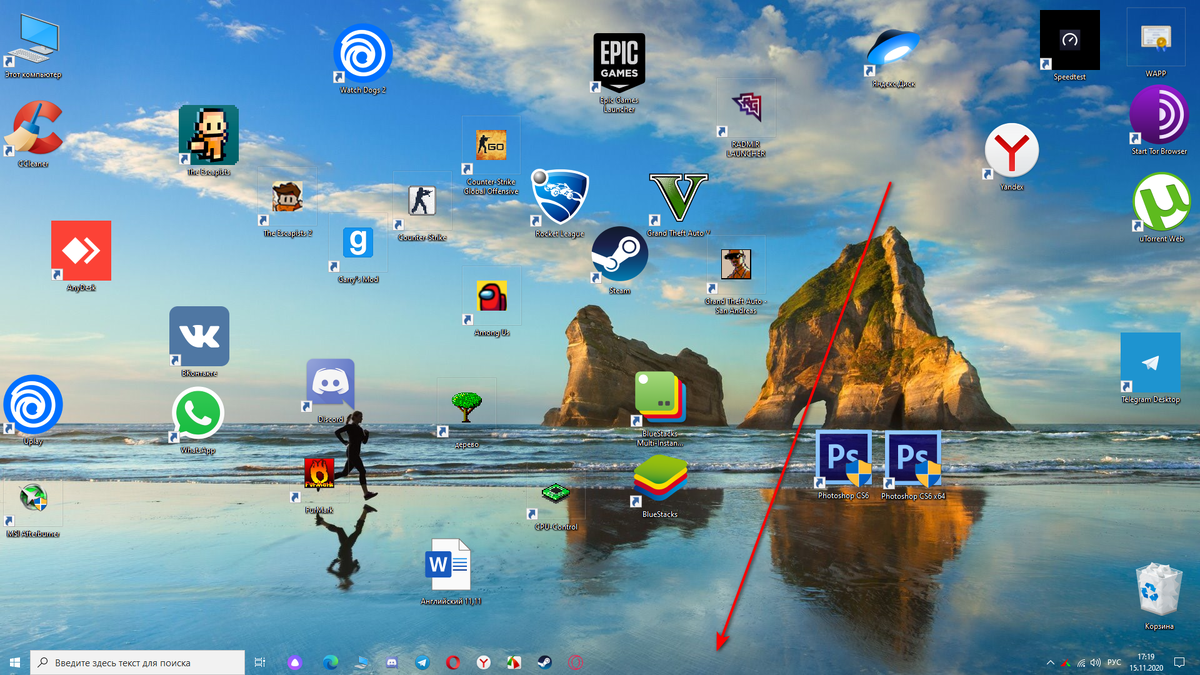1200x675 pixels.
Task: Open the volume speaker tray icon
Action: (1096, 662)
